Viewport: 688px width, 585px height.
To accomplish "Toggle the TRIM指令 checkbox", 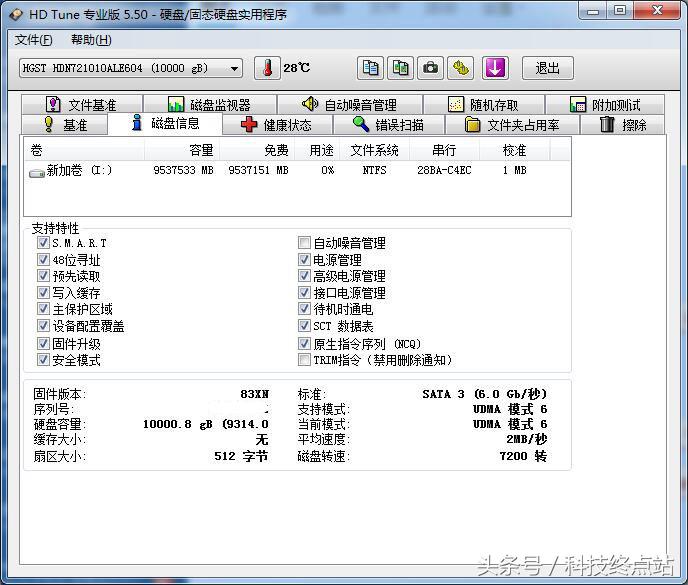I will [304, 360].
